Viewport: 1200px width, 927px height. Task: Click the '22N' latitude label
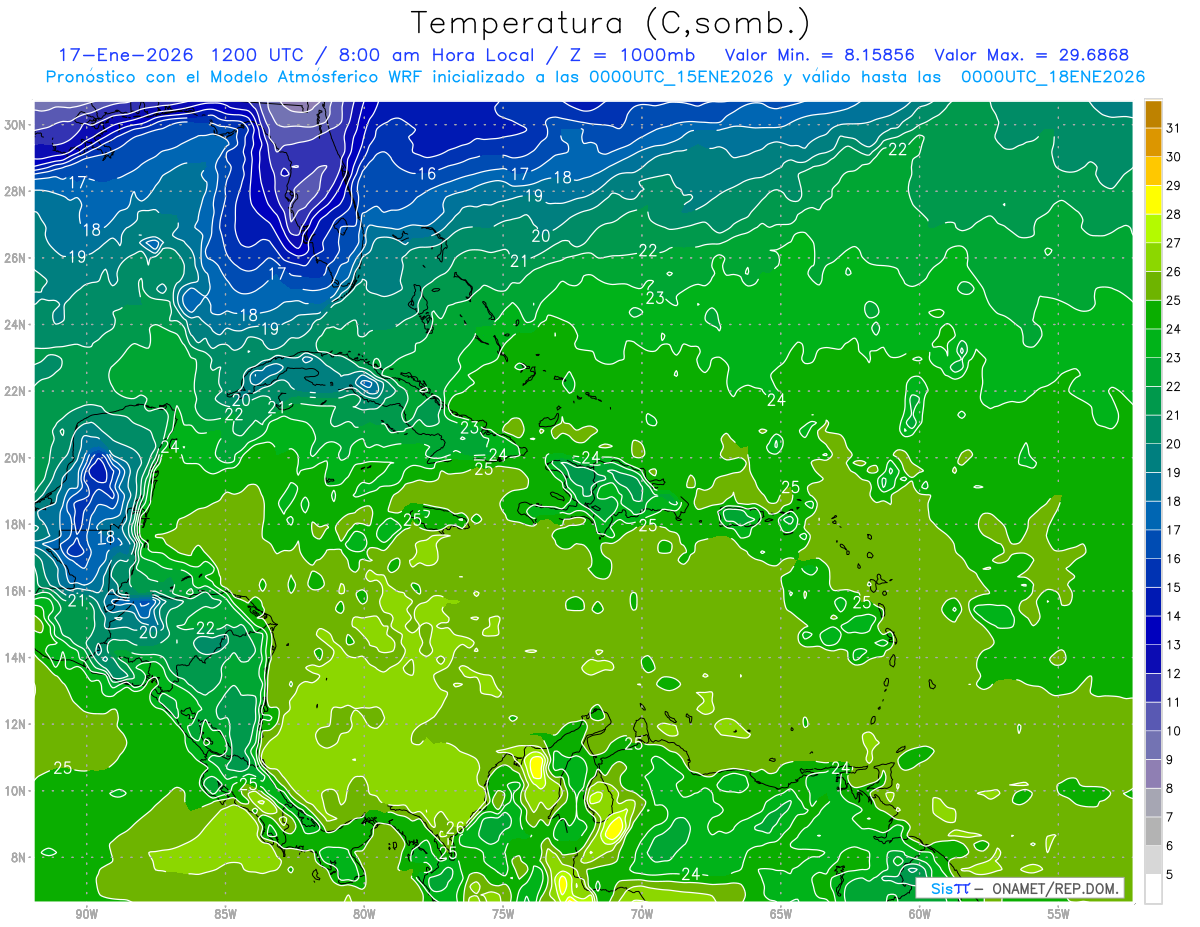pyautogui.click(x=17, y=391)
